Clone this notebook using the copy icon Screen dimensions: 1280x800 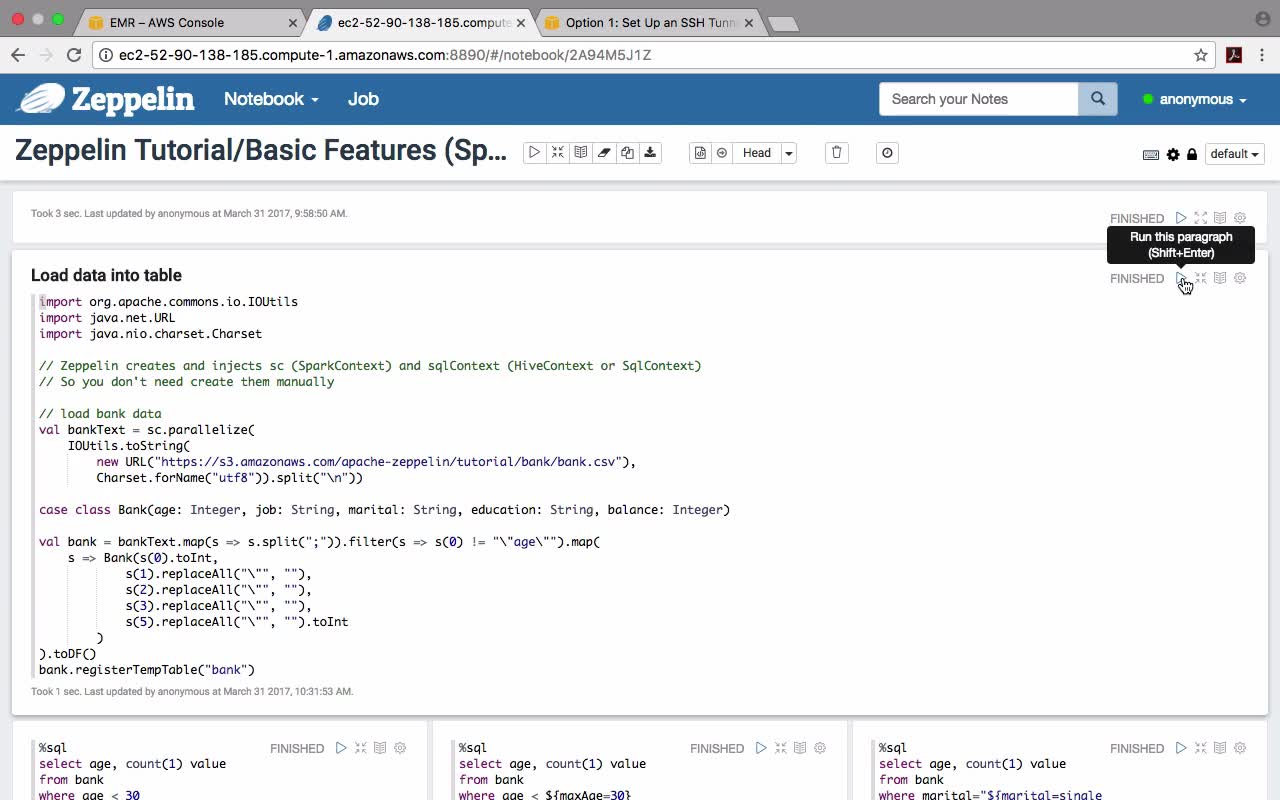pyautogui.click(x=627, y=153)
